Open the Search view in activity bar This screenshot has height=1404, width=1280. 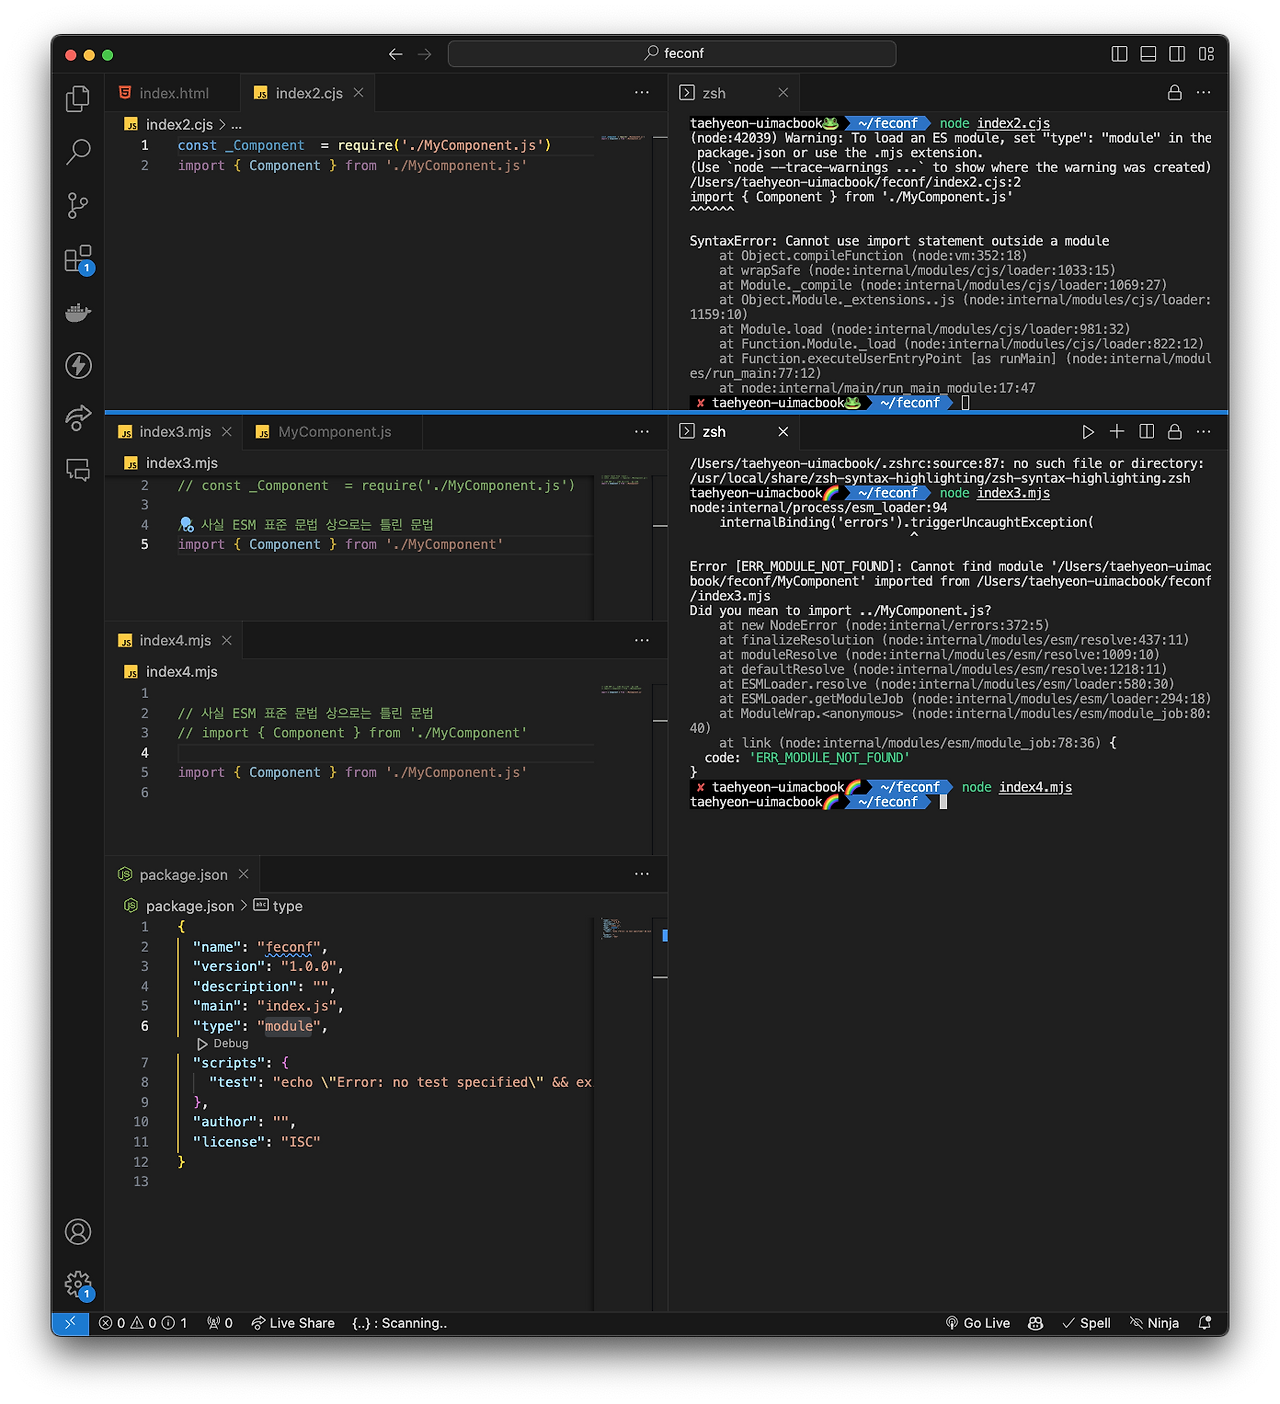point(78,152)
